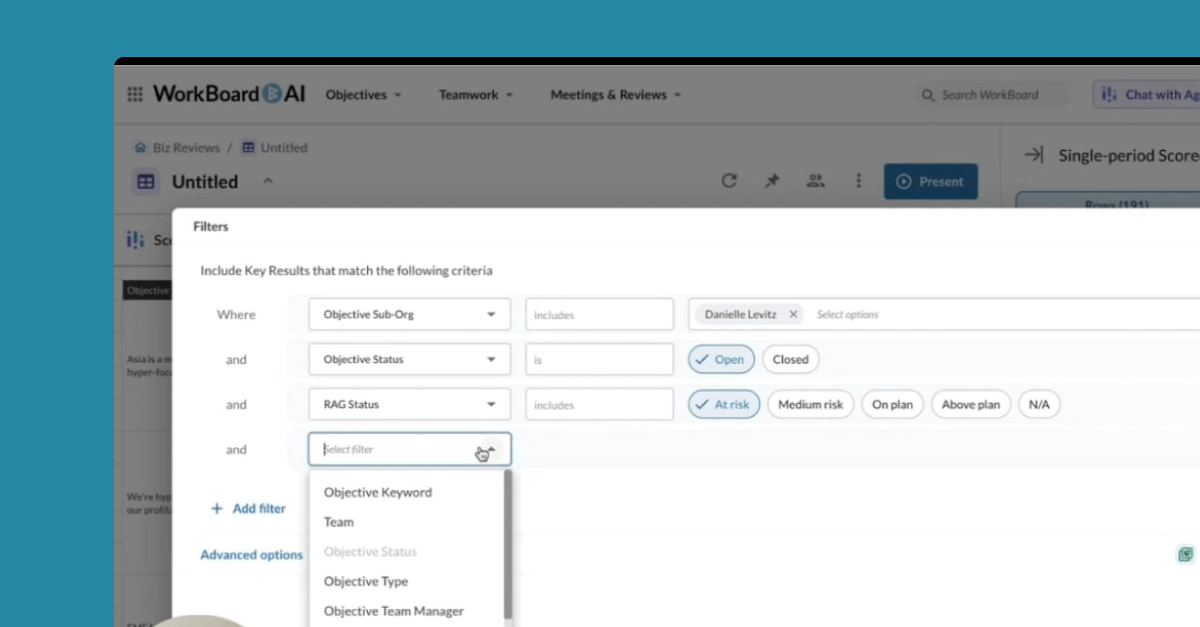1200x627 pixels.
Task: Open Search WorkBoard via the magnifier icon
Action: pos(928,95)
